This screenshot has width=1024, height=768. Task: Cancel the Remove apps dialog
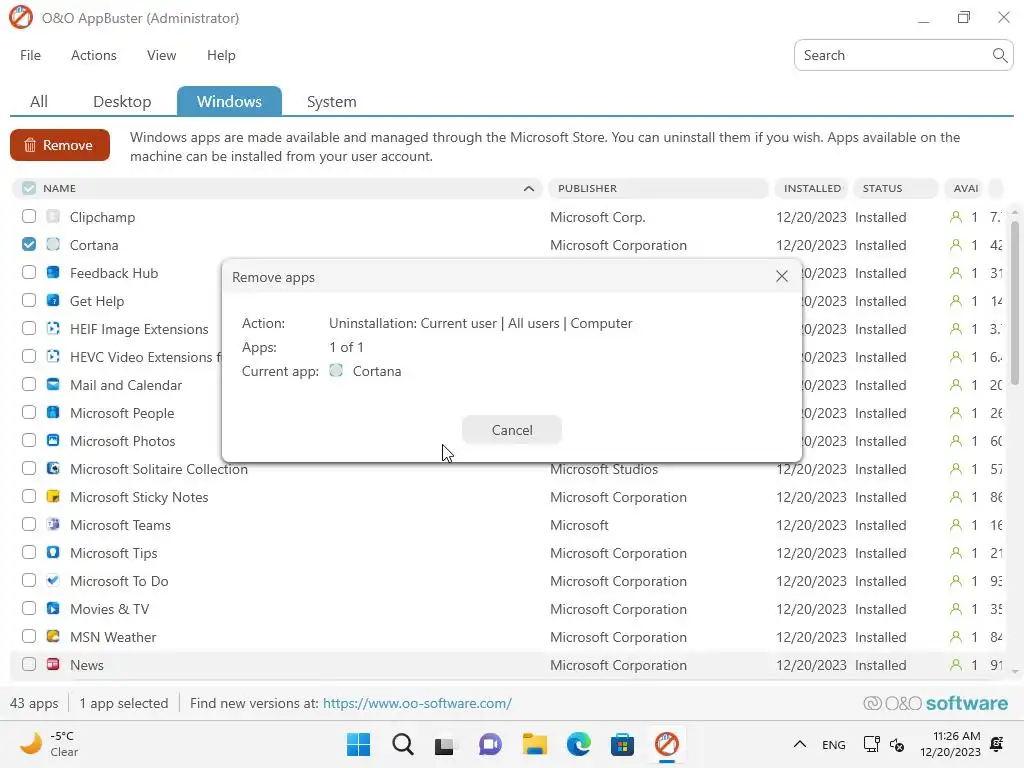click(x=511, y=430)
